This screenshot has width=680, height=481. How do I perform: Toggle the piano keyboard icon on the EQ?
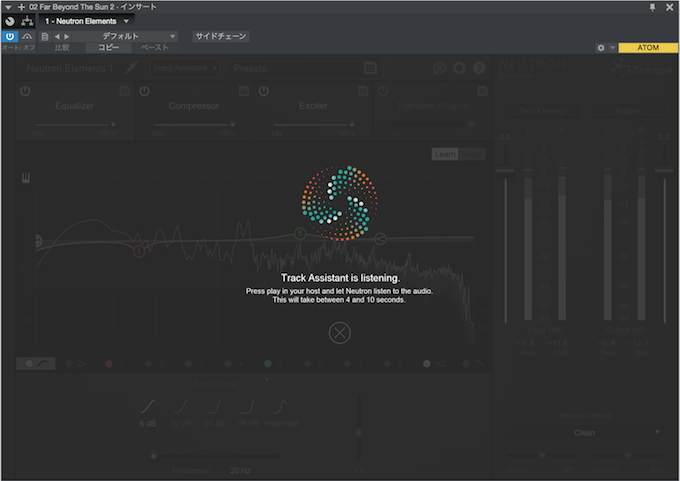coord(26,177)
